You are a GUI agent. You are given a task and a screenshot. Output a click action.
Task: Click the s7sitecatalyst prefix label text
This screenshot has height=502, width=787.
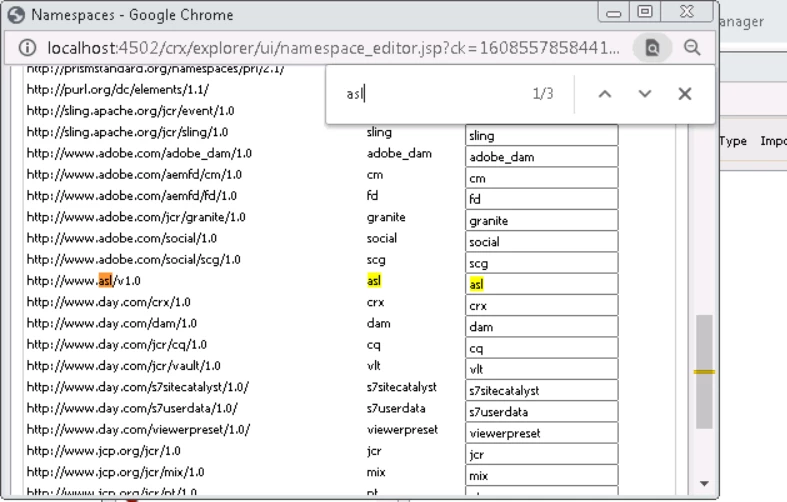point(402,387)
